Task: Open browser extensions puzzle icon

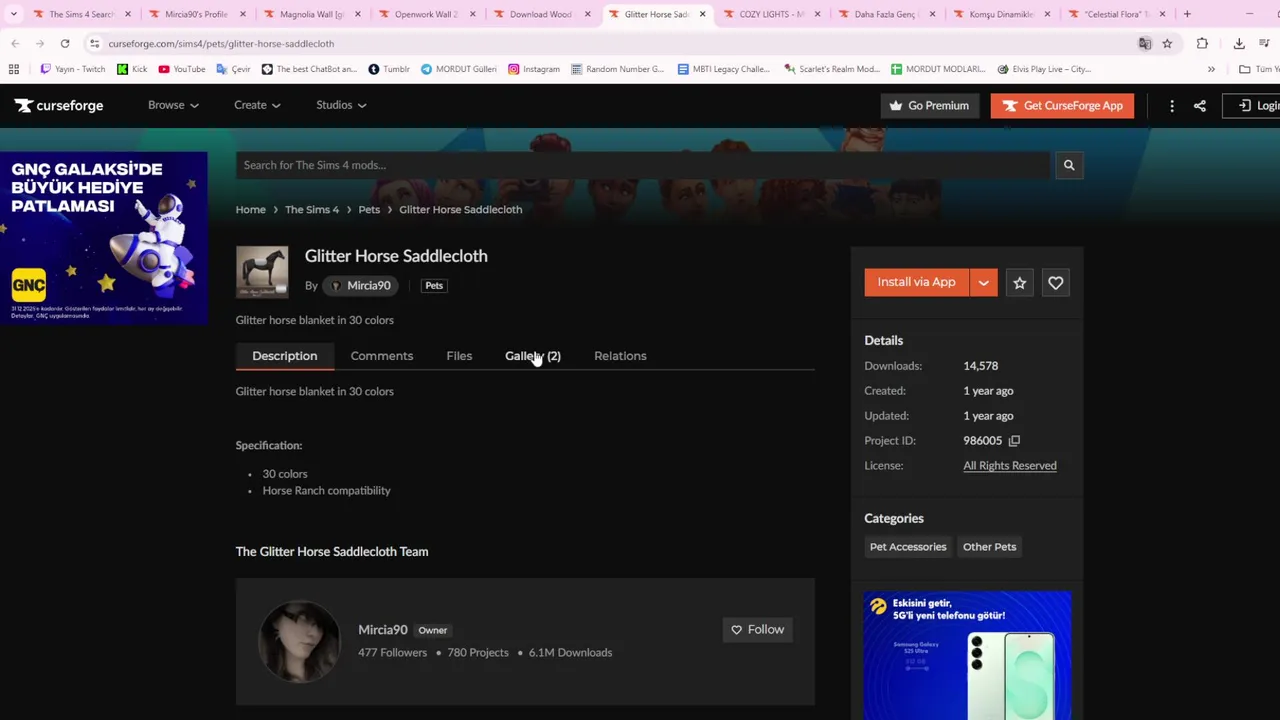Action: pyautogui.click(x=1202, y=44)
